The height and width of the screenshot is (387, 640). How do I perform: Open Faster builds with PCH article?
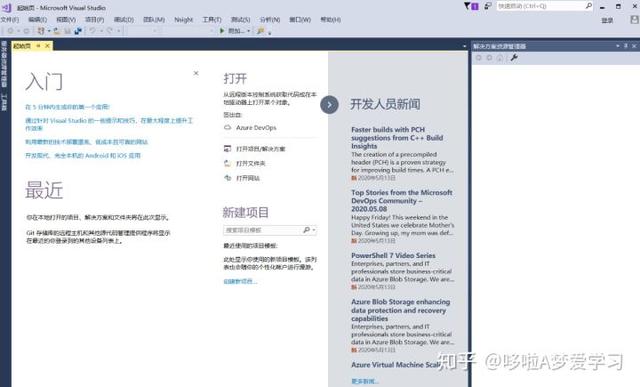[397, 138]
